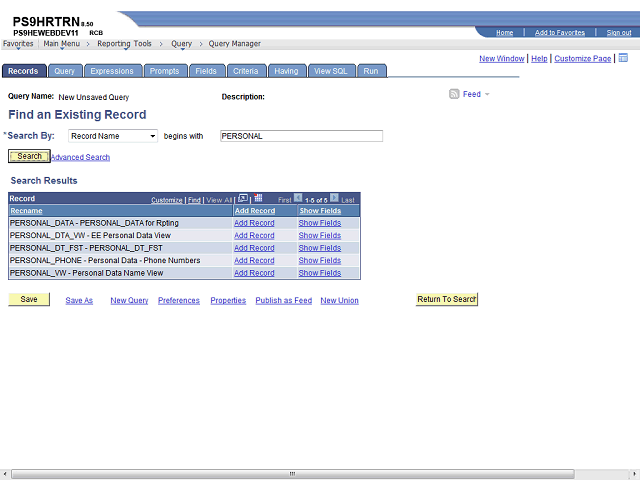Click the Customize Page link
The image size is (640, 480).
[582, 58]
